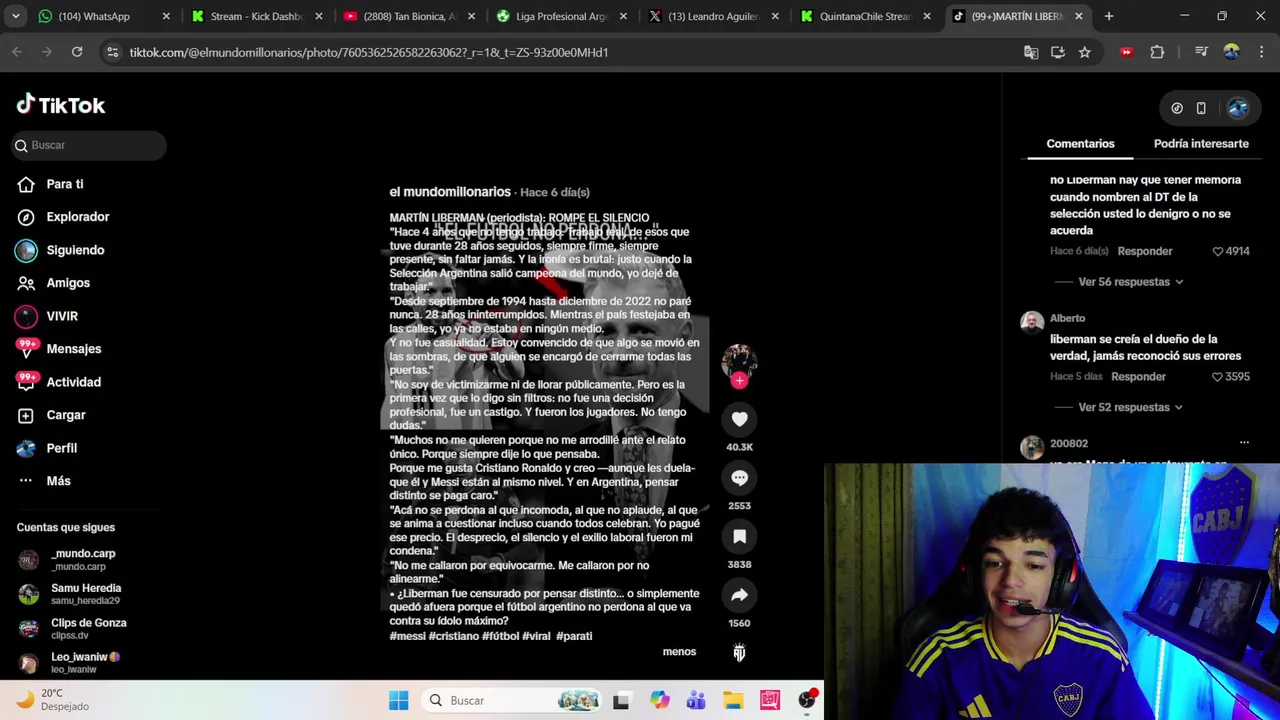Open followed account _mundo.carp
The image size is (1280, 720).
[83, 559]
